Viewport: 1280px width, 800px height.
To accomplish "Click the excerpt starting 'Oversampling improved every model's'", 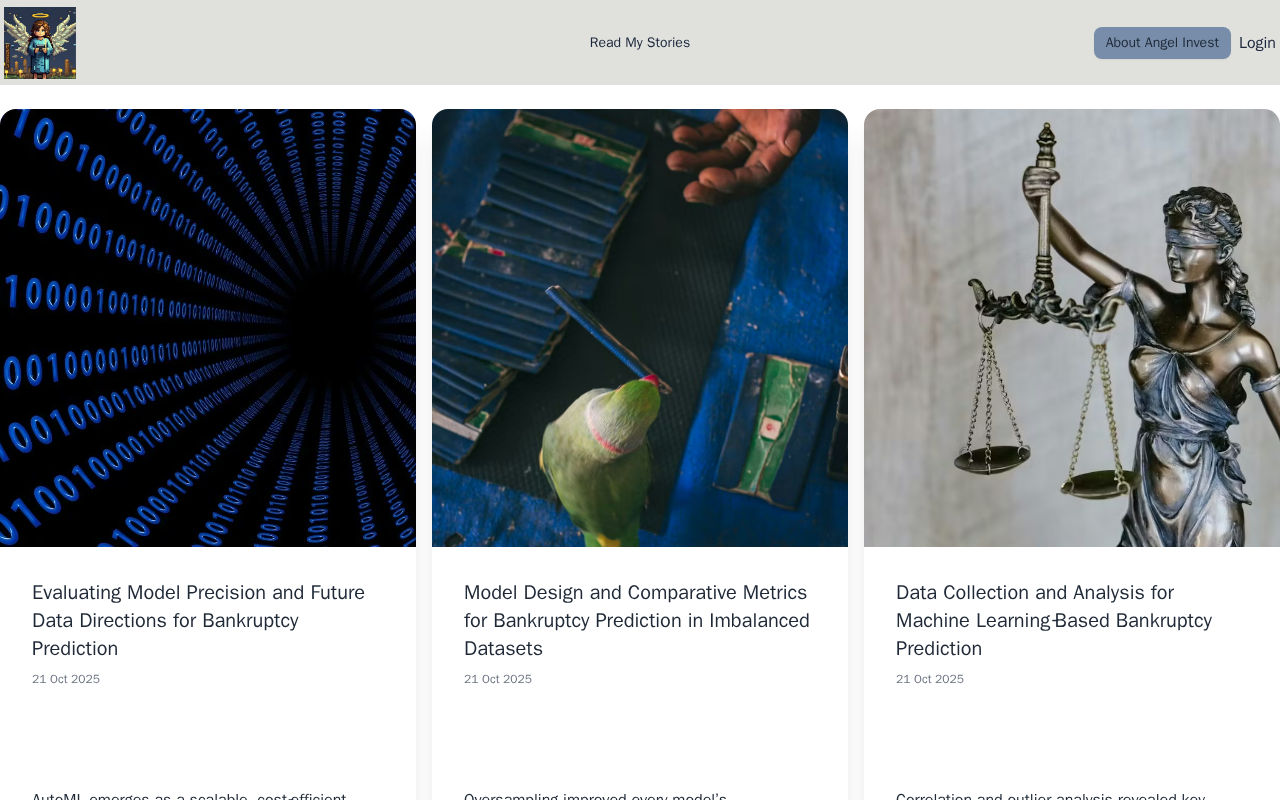I will (596, 795).
